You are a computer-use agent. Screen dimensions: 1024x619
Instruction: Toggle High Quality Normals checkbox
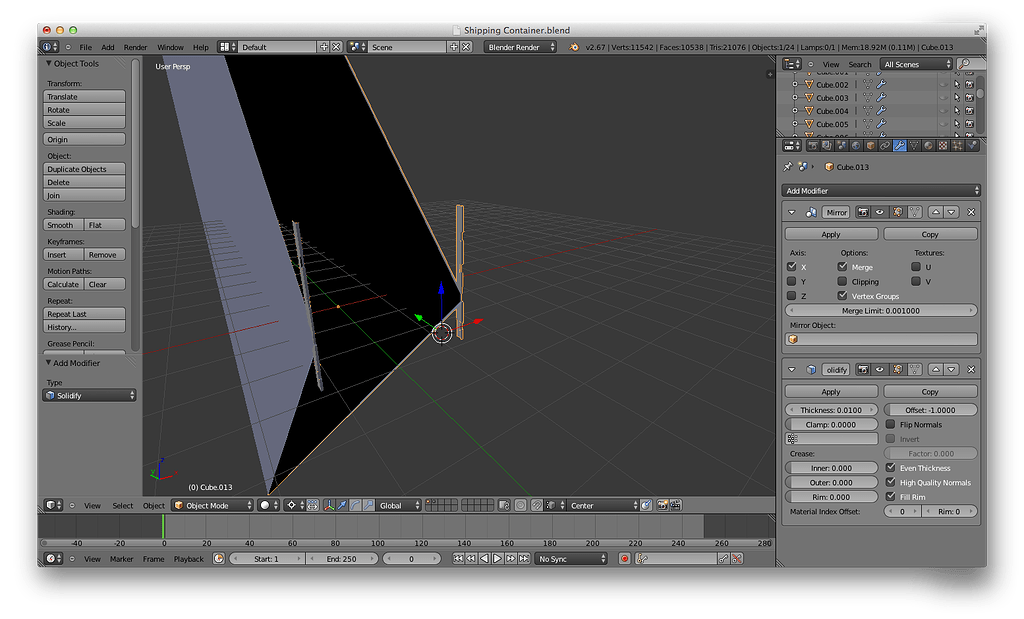click(x=890, y=482)
